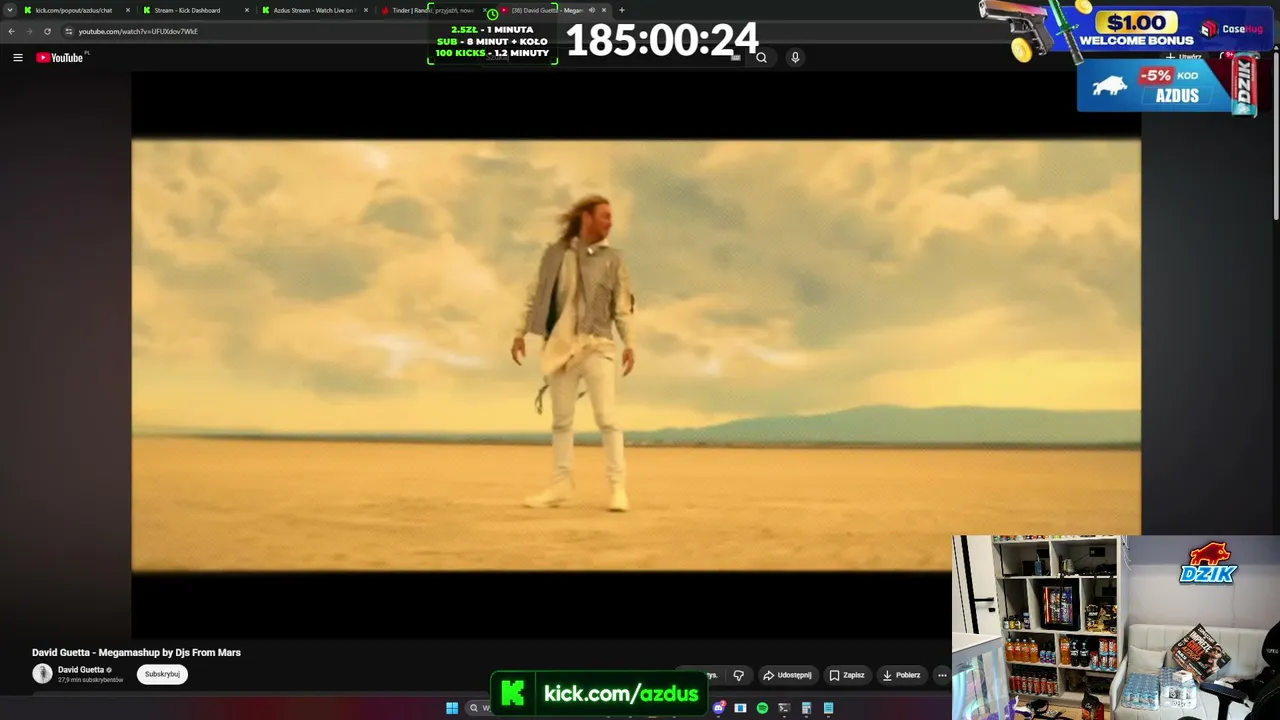Close the Stream - Kick Dashboard tab
The height and width of the screenshot is (720, 1280).
tap(247, 10)
